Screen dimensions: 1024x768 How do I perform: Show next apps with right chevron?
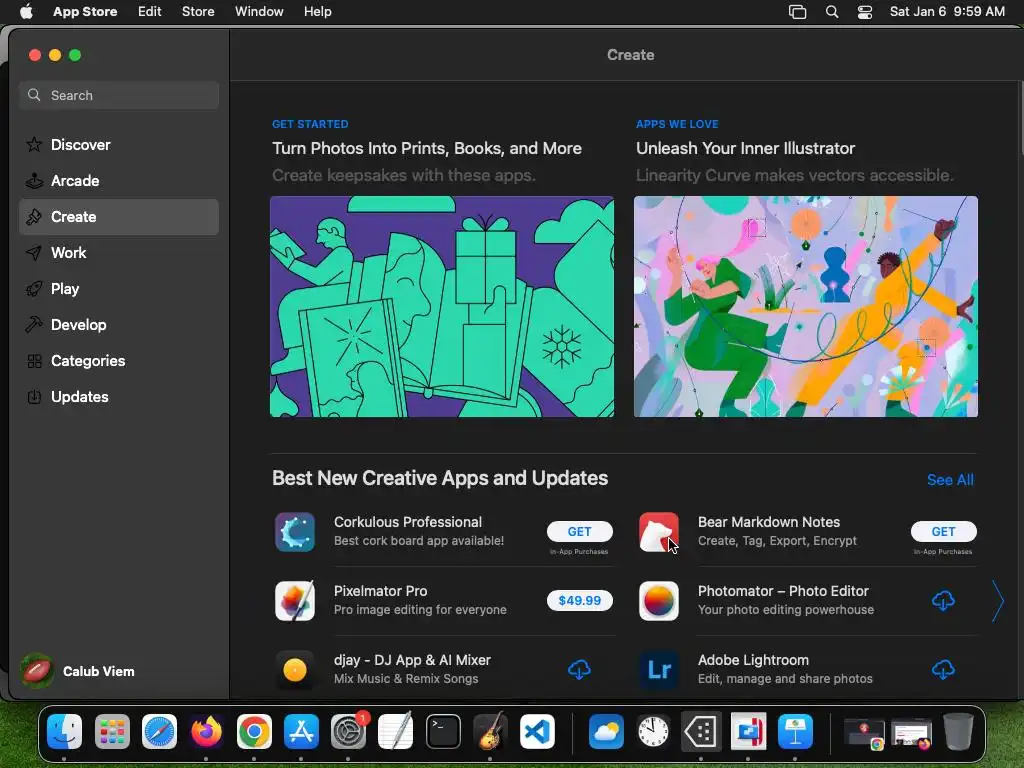997,600
